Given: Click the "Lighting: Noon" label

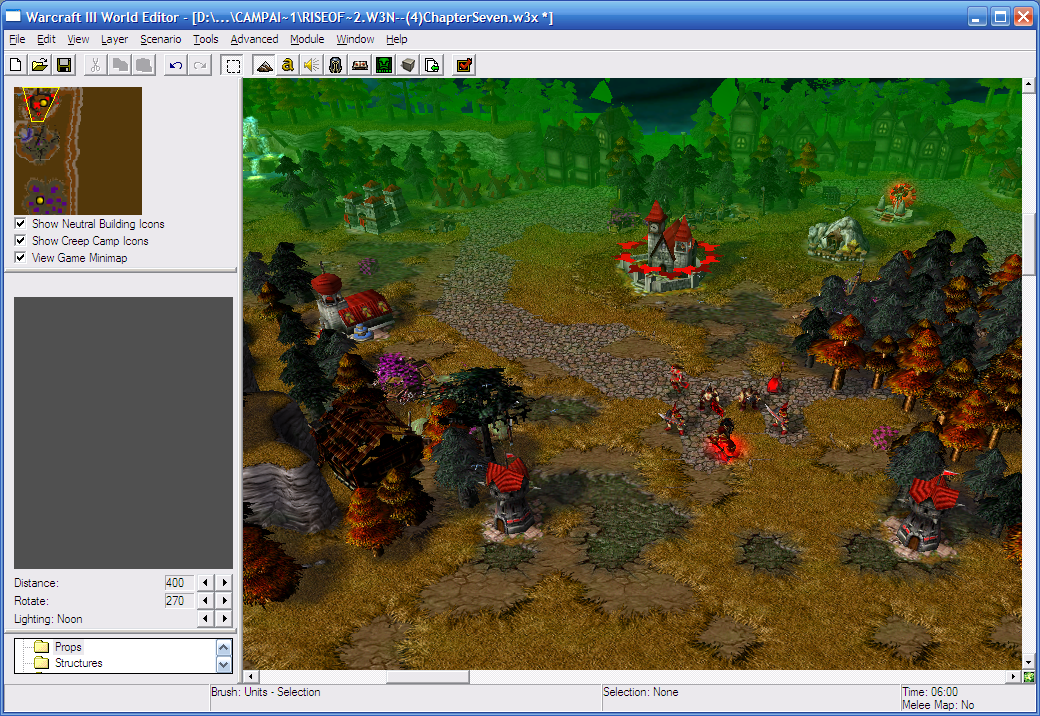Looking at the screenshot, I should tap(48, 619).
